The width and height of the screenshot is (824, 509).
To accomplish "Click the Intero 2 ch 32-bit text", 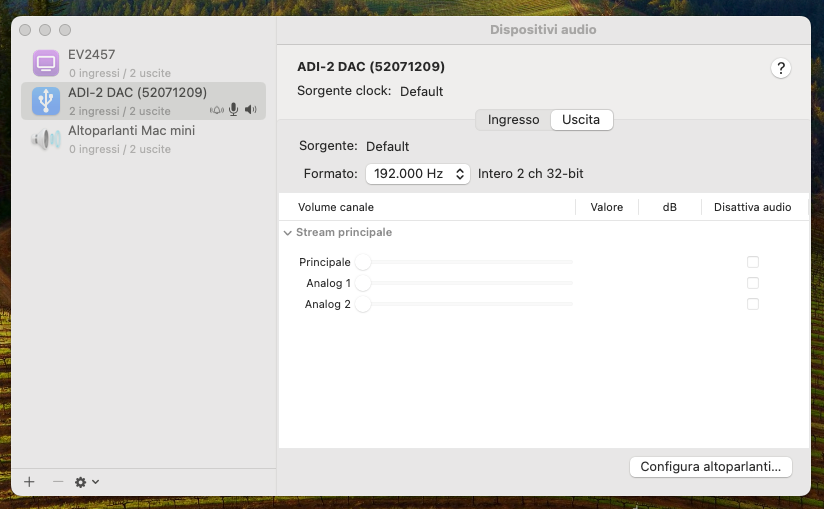I will pyautogui.click(x=530, y=174).
